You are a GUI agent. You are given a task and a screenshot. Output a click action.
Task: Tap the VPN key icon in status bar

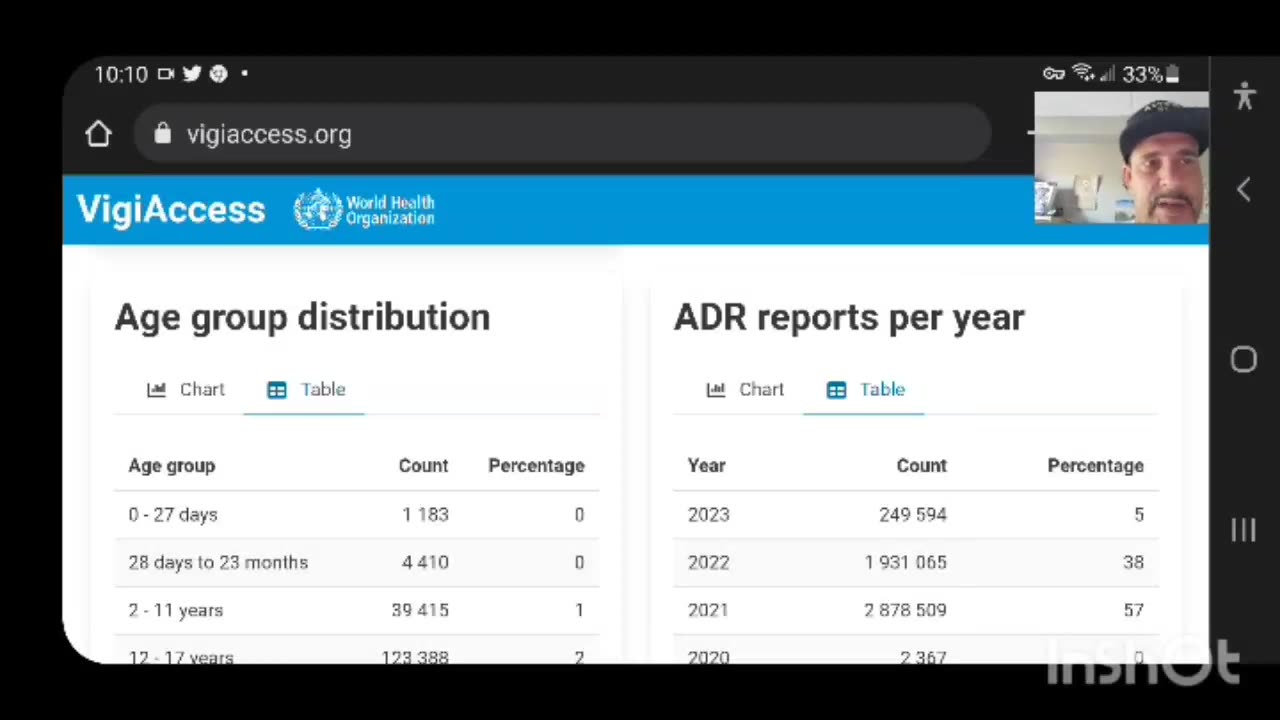tap(1054, 73)
